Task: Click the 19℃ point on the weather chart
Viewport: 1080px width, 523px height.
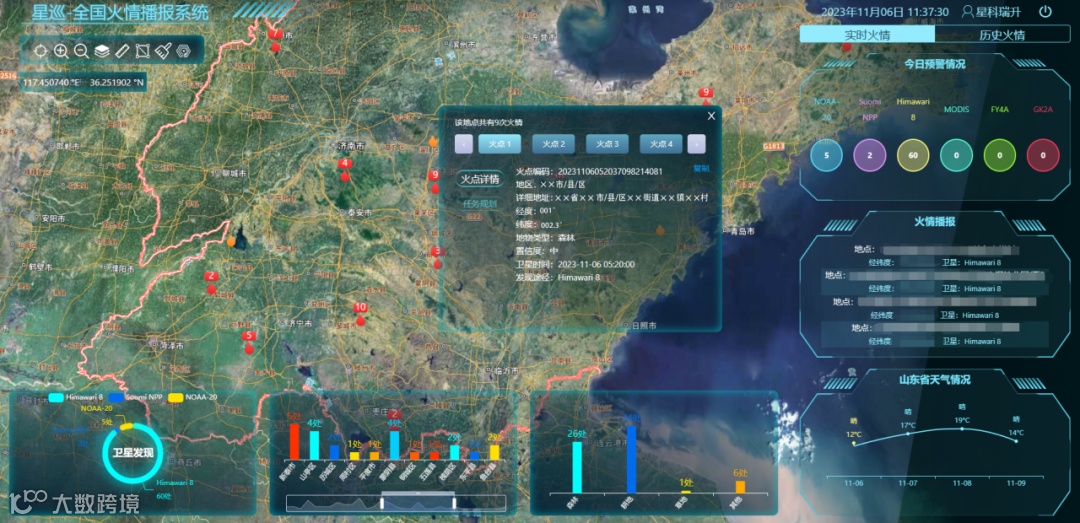Action: [x=962, y=429]
